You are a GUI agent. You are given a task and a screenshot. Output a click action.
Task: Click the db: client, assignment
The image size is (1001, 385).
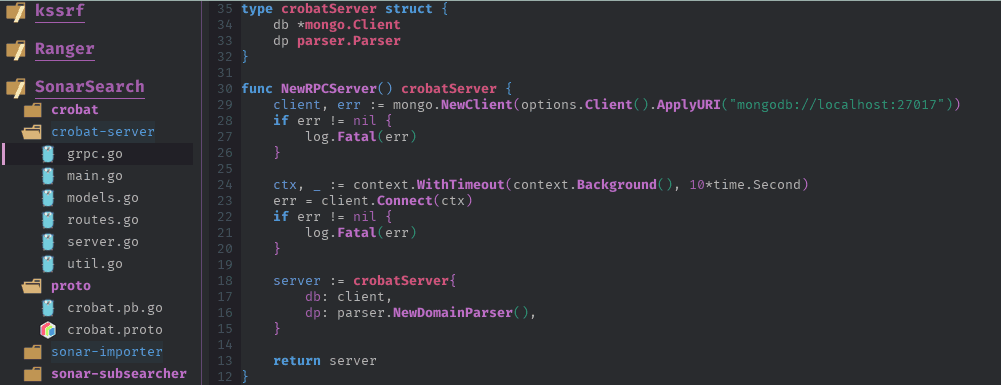pos(349,297)
